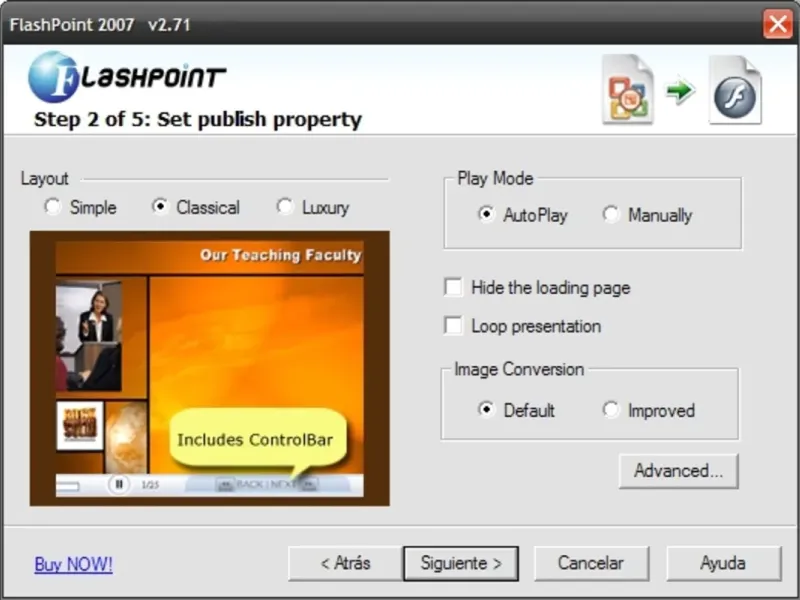Click the green conversion arrow icon

point(681,91)
